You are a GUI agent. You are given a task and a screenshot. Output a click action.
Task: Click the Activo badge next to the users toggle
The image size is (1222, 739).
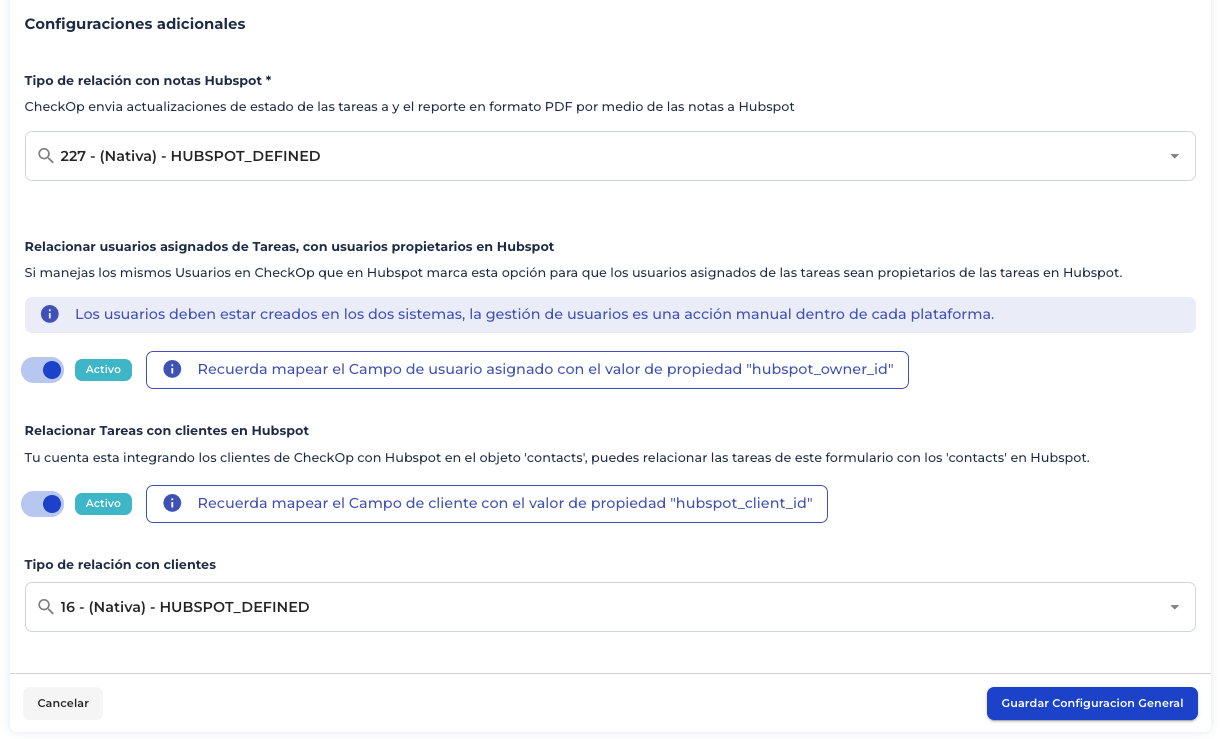pyautogui.click(x=103, y=369)
